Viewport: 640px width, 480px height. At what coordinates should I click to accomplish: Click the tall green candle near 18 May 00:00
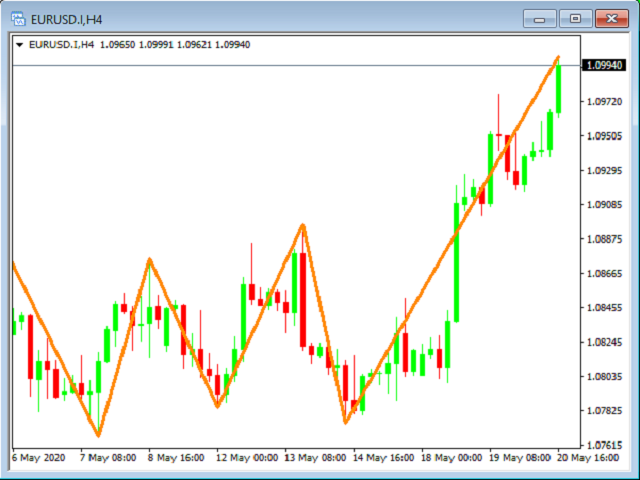456,262
